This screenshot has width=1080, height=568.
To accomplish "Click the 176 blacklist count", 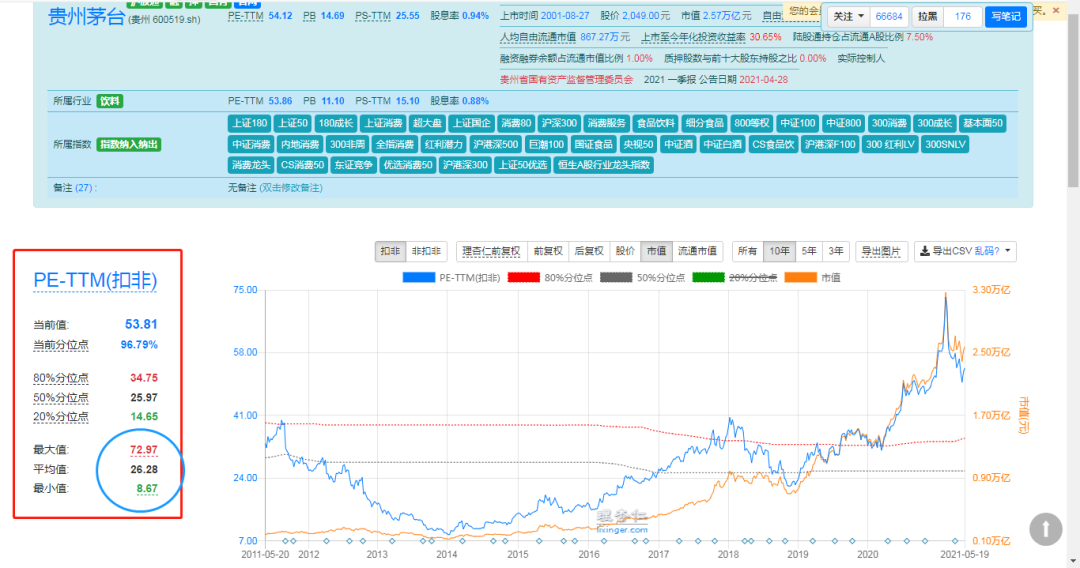I will pyautogui.click(x=963, y=16).
